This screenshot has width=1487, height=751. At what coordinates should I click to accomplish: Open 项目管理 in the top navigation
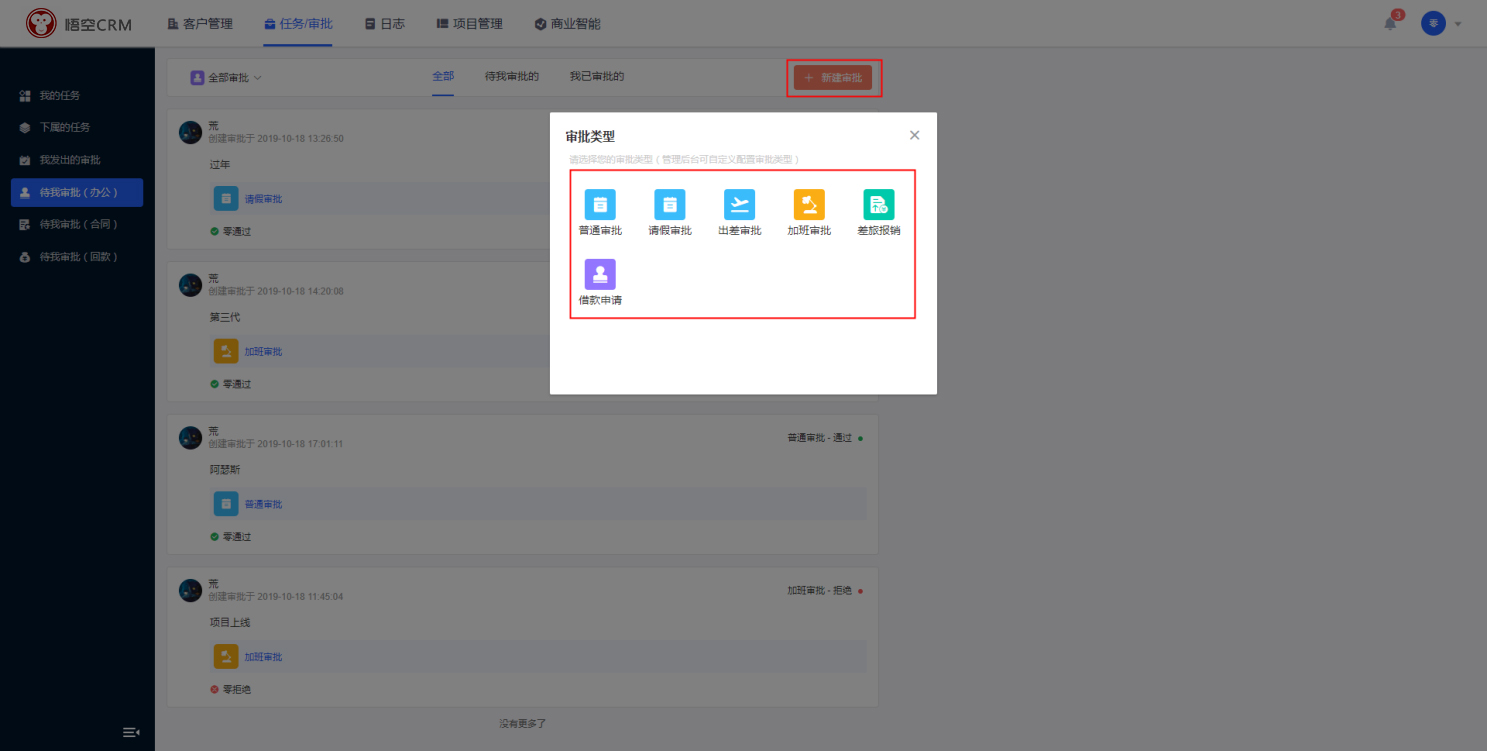pyautogui.click(x=470, y=24)
